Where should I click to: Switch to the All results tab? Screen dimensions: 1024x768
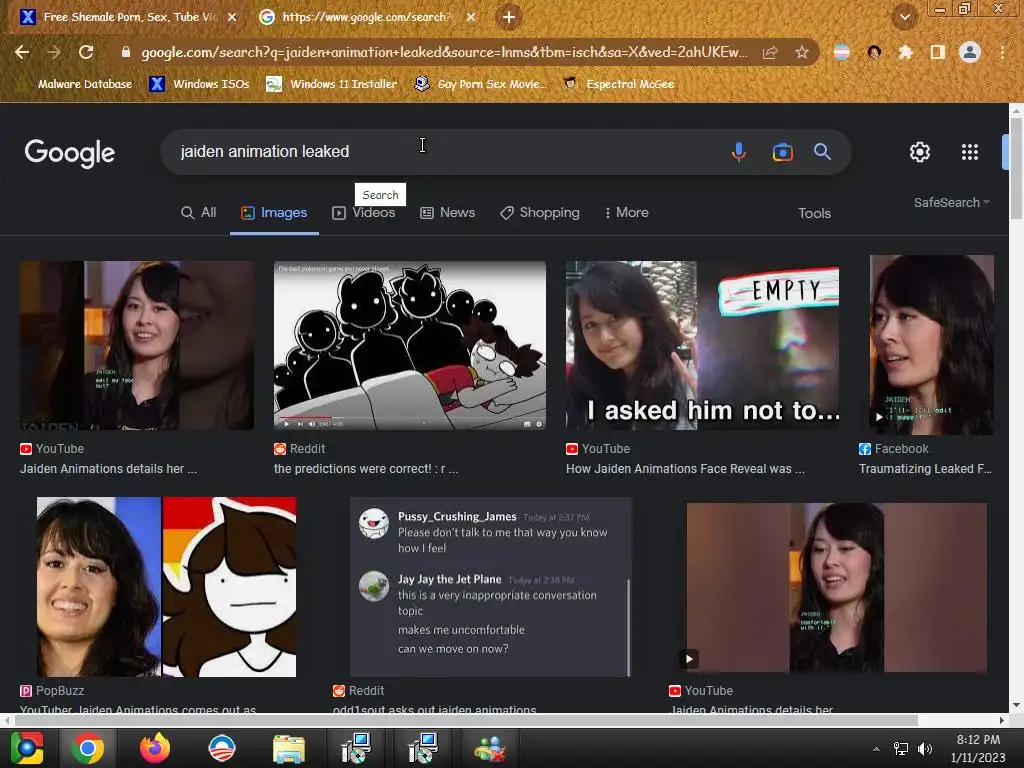click(199, 213)
